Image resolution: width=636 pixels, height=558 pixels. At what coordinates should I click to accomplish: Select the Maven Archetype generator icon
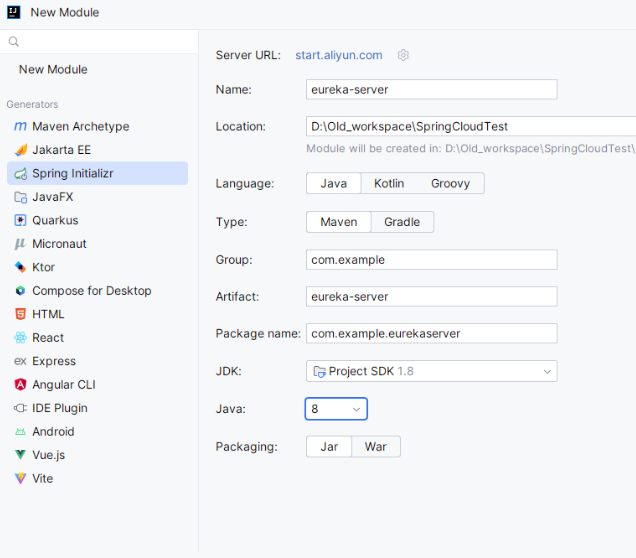coord(20,127)
